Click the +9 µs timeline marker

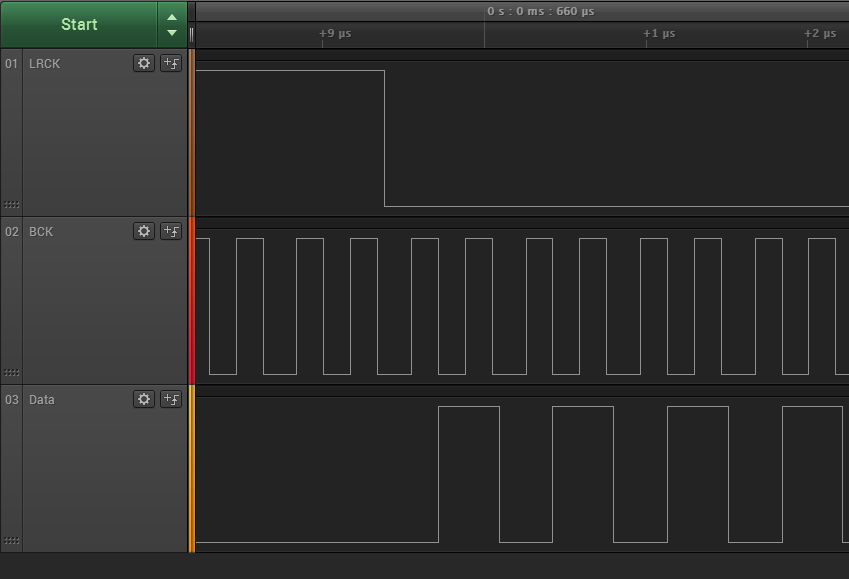tap(335, 34)
